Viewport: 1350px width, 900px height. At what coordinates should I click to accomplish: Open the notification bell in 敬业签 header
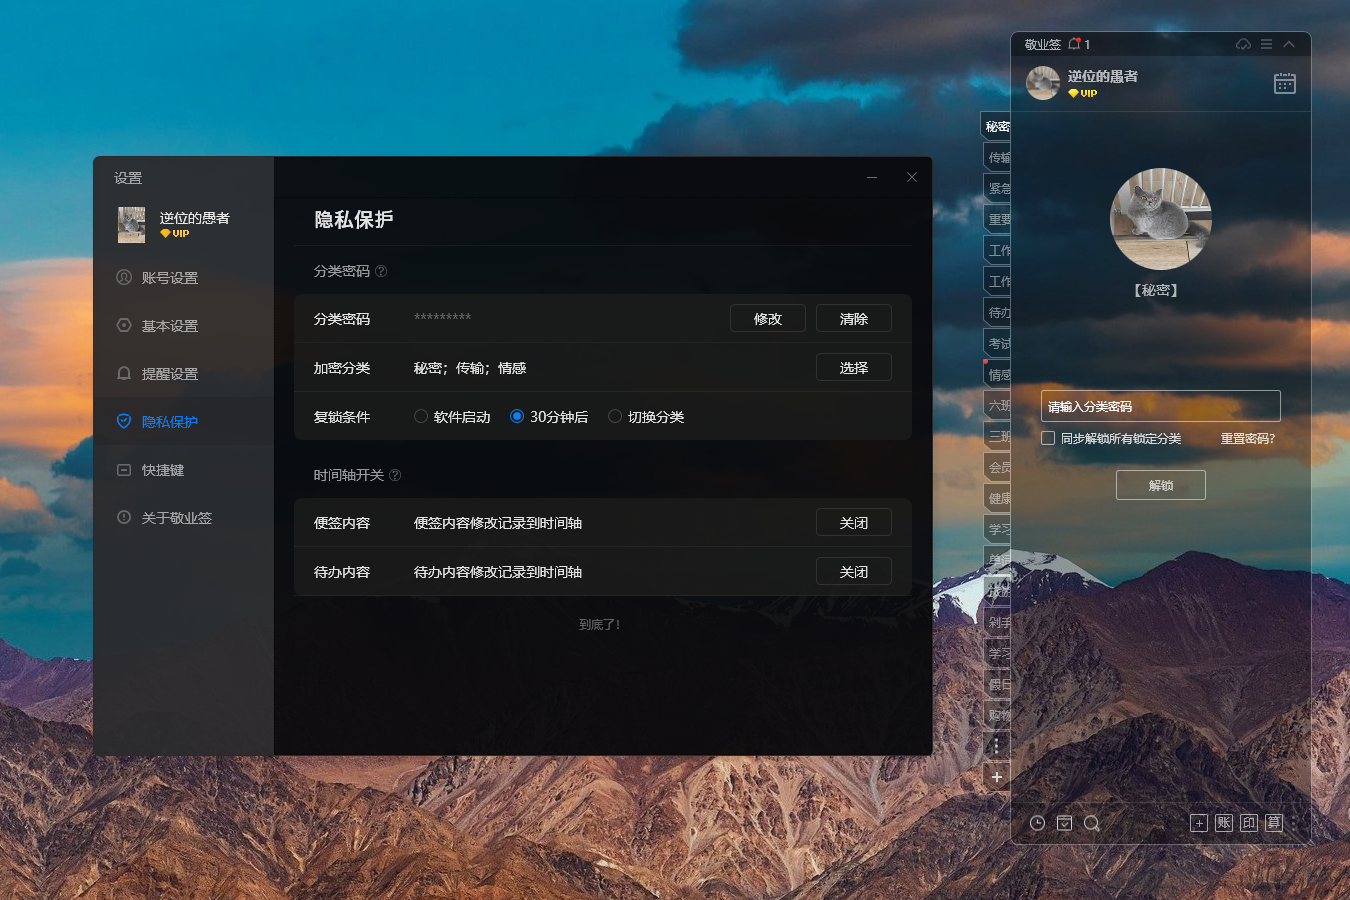[1075, 44]
